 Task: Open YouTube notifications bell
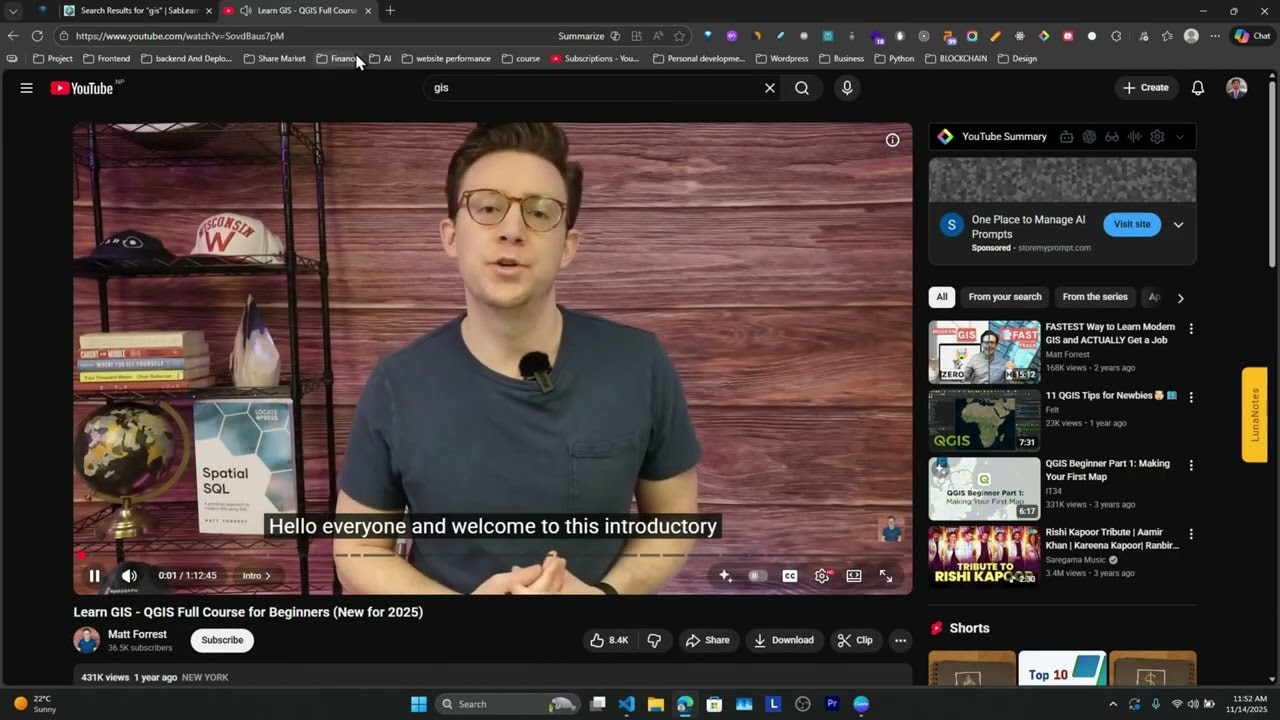pos(1197,88)
